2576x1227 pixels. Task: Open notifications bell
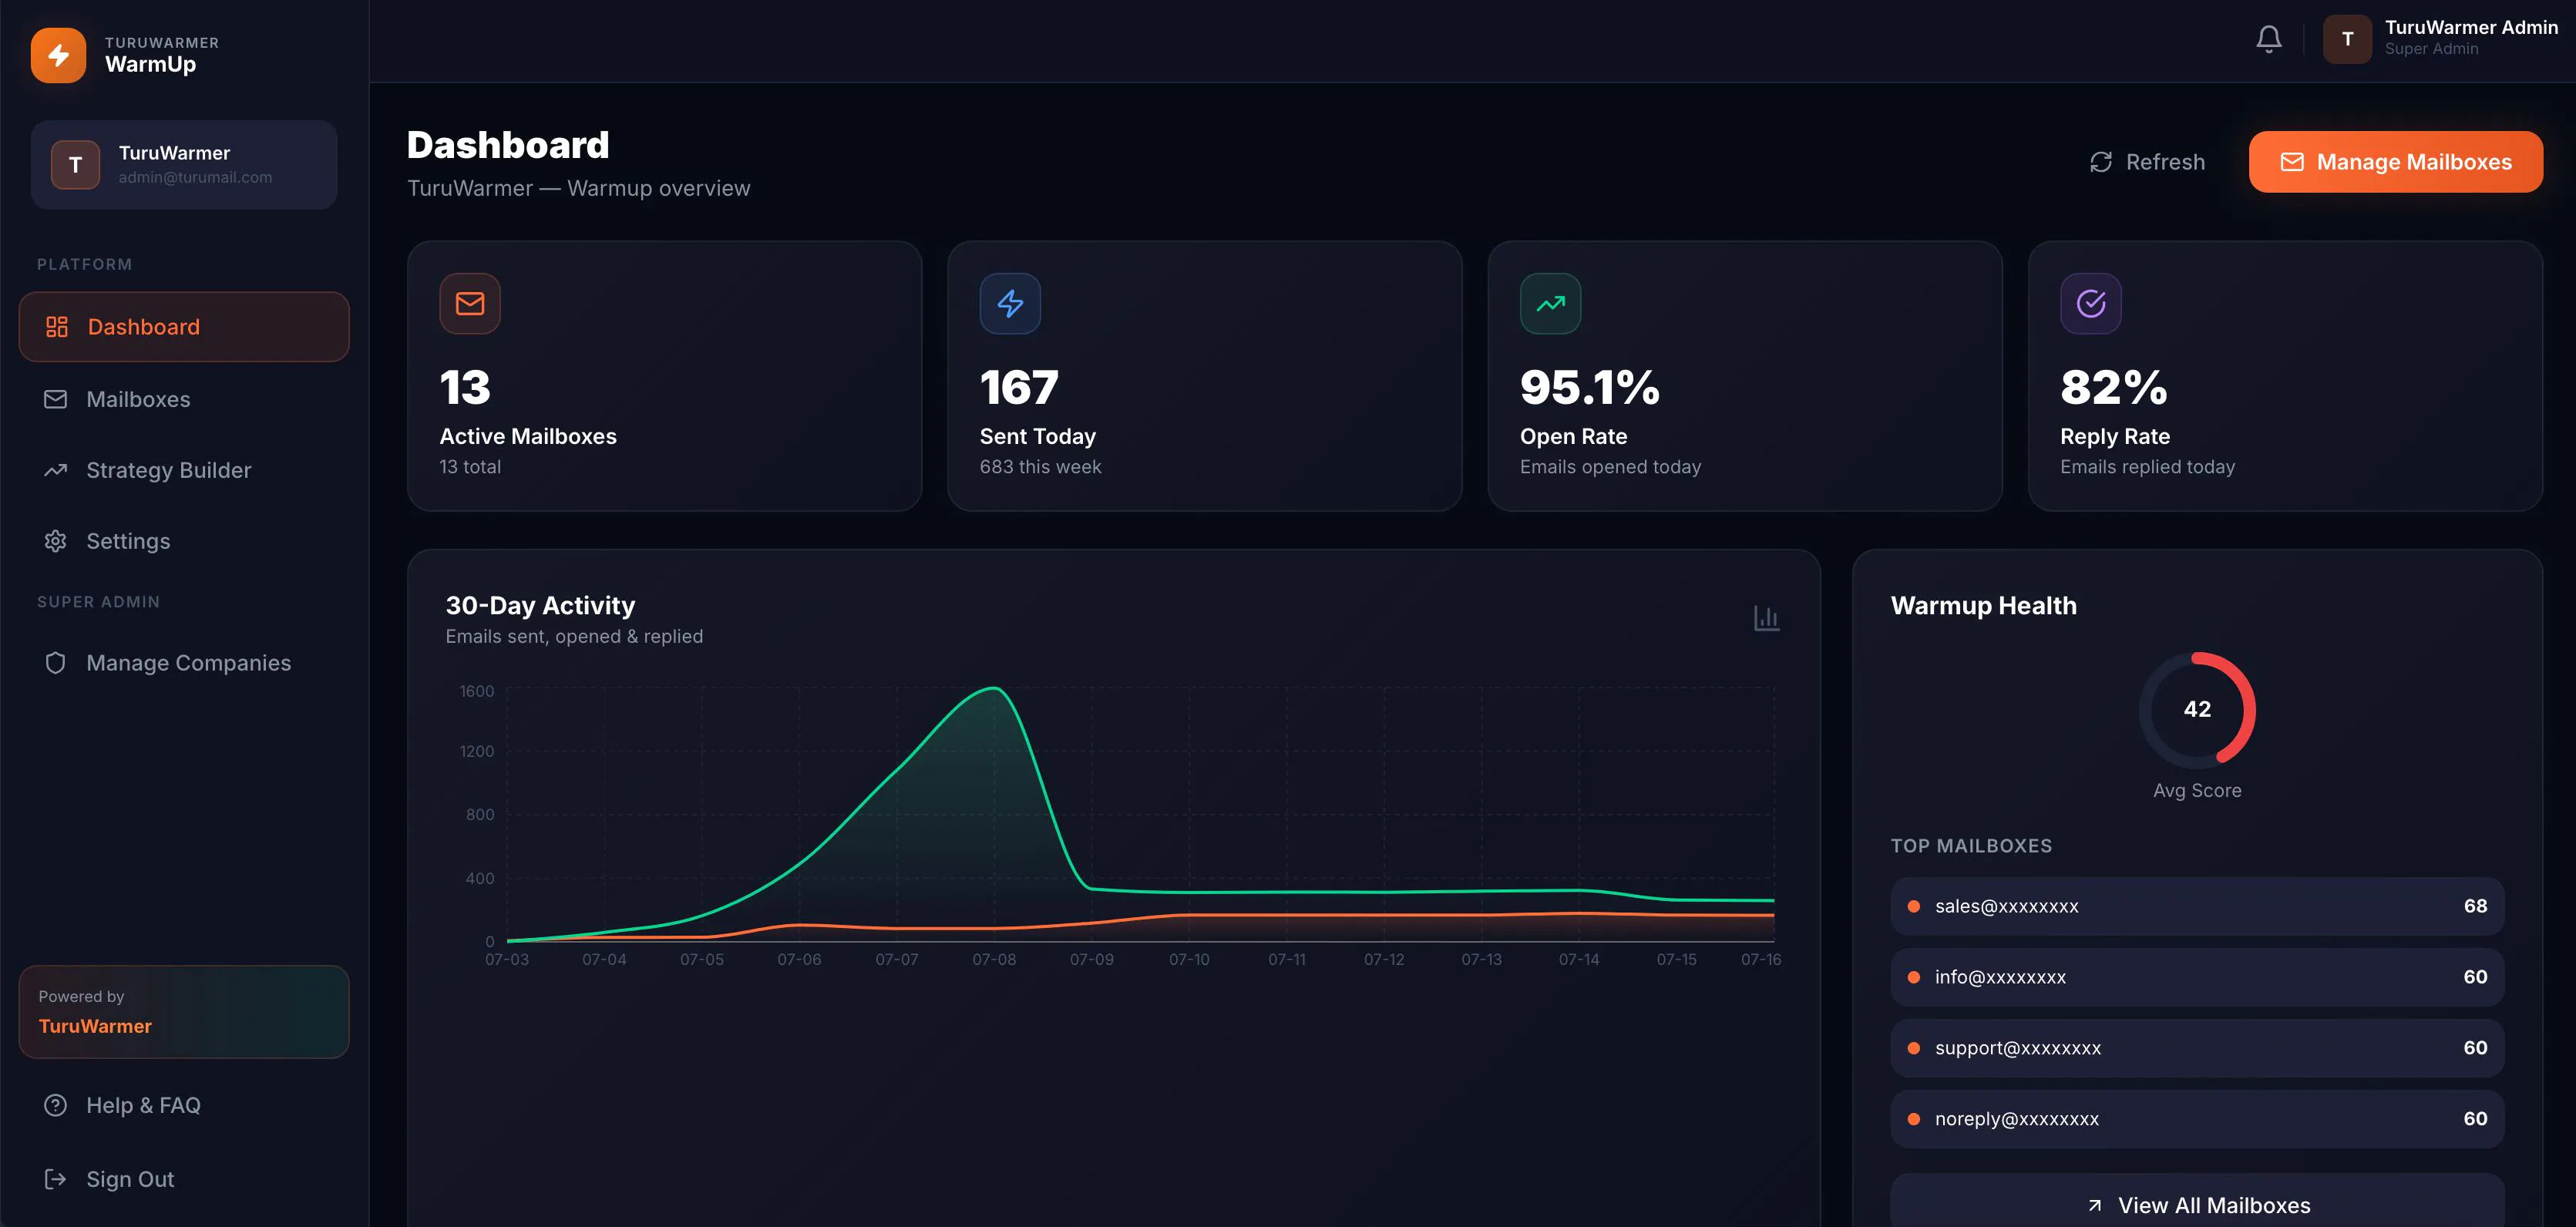(2269, 39)
